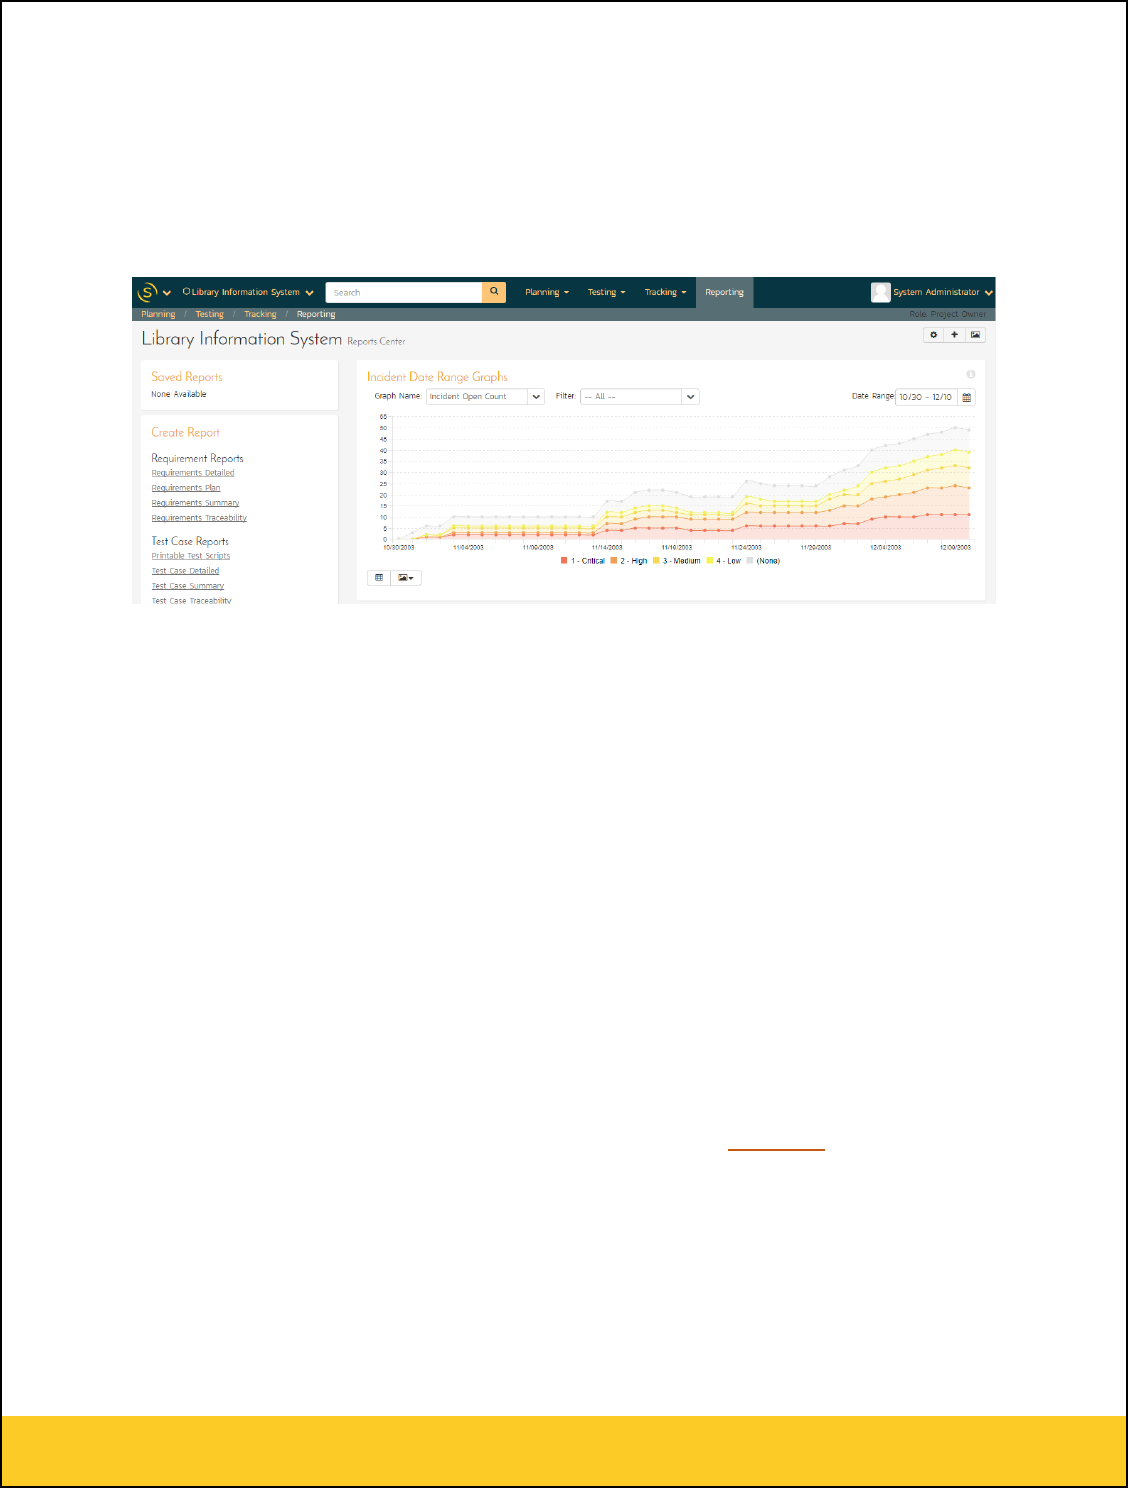This screenshot has height=1488, width=1128.
Task: Click the Incident Date Range Graphs title
Action: 437,377
